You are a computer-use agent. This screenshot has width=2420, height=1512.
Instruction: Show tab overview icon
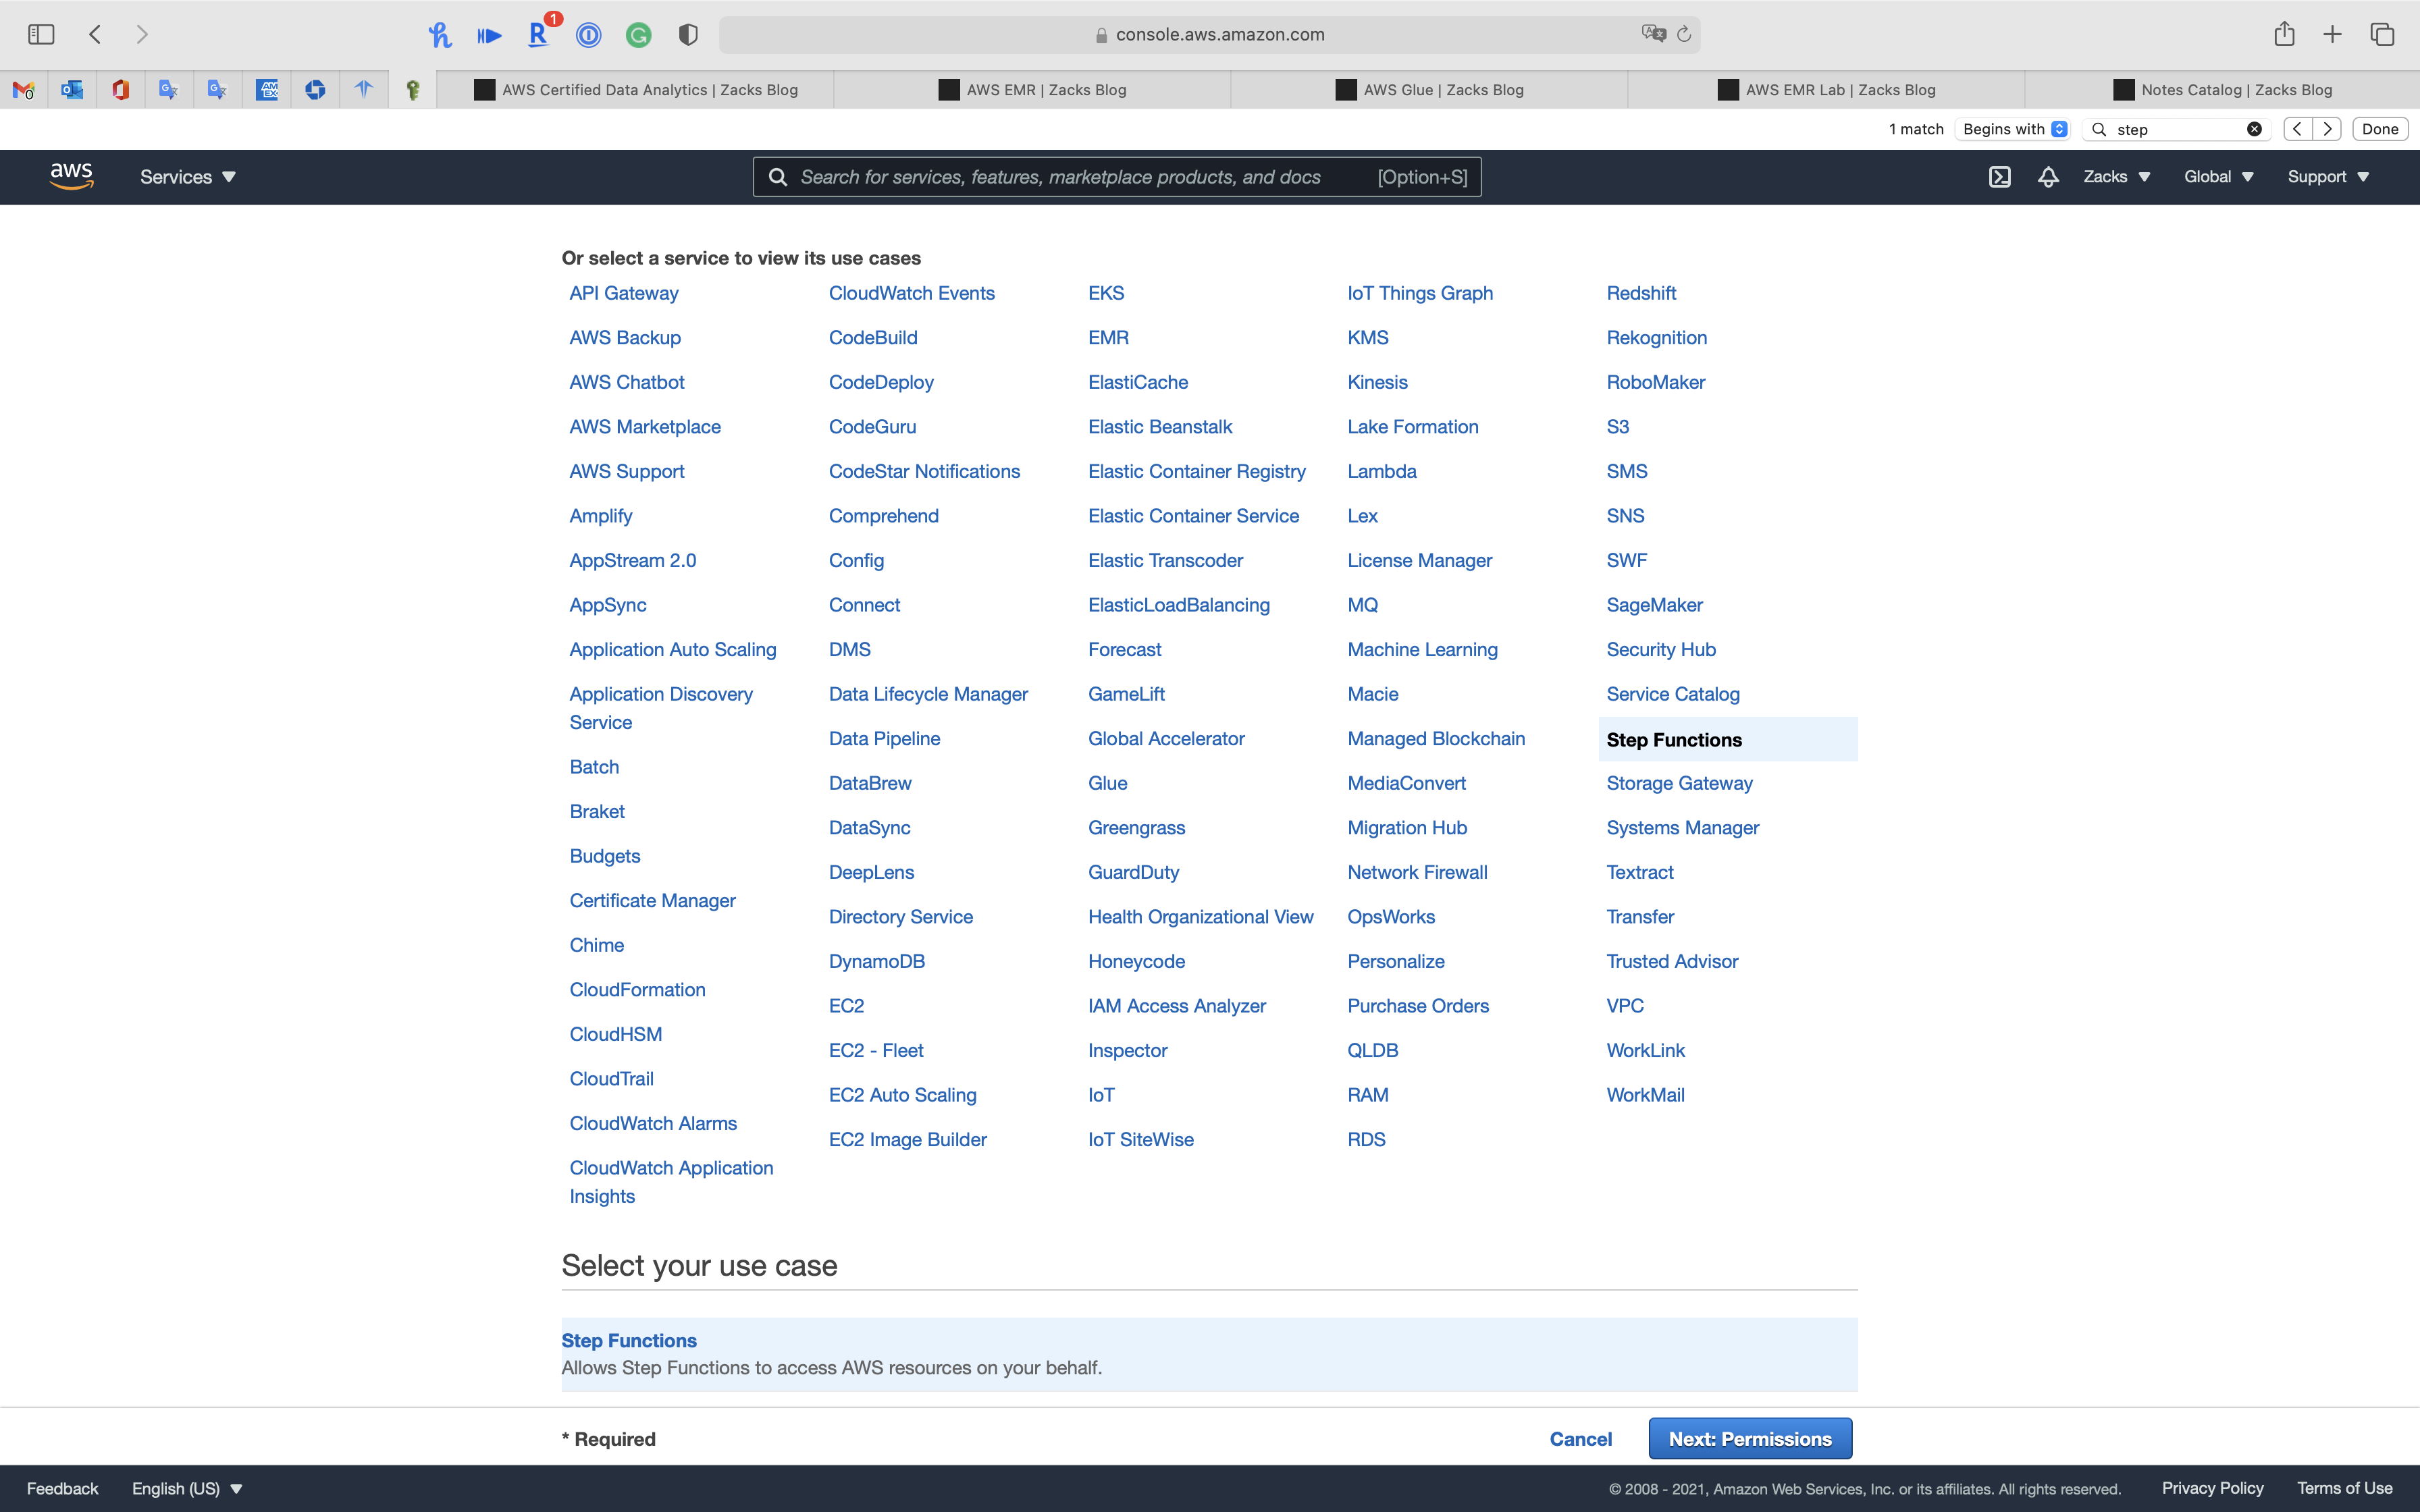pyautogui.click(x=2382, y=34)
